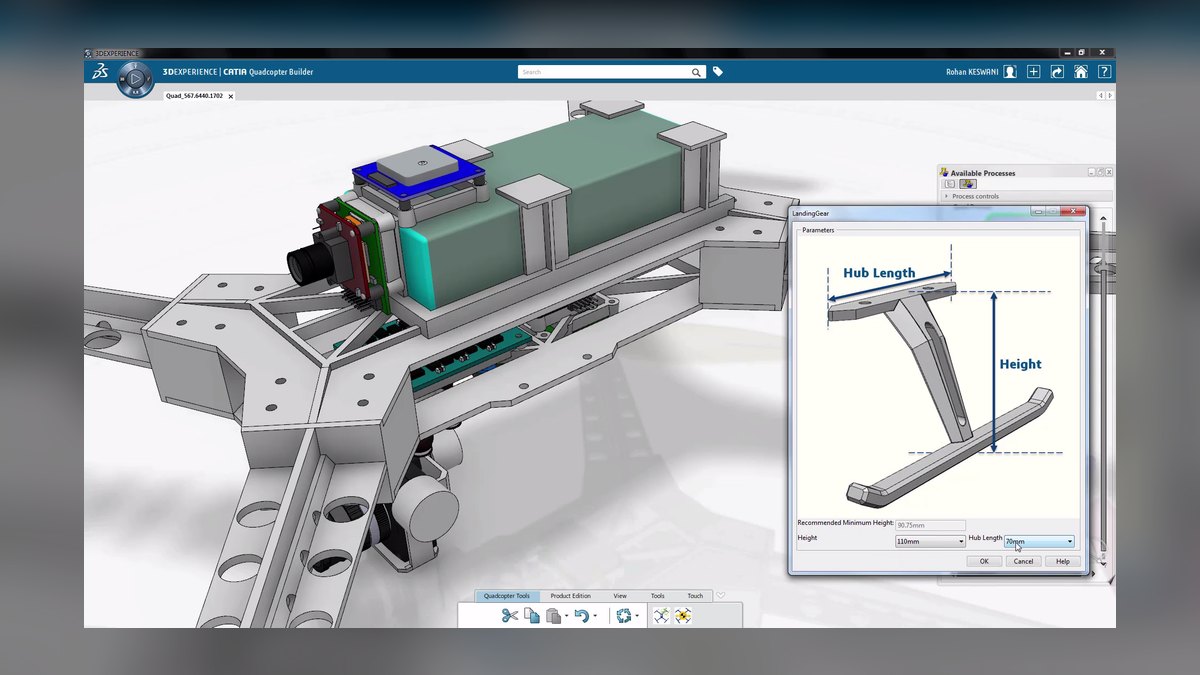1200x675 pixels.
Task: Click the 'Height' label next to 110mm
Action: pyautogui.click(x=807, y=538)
